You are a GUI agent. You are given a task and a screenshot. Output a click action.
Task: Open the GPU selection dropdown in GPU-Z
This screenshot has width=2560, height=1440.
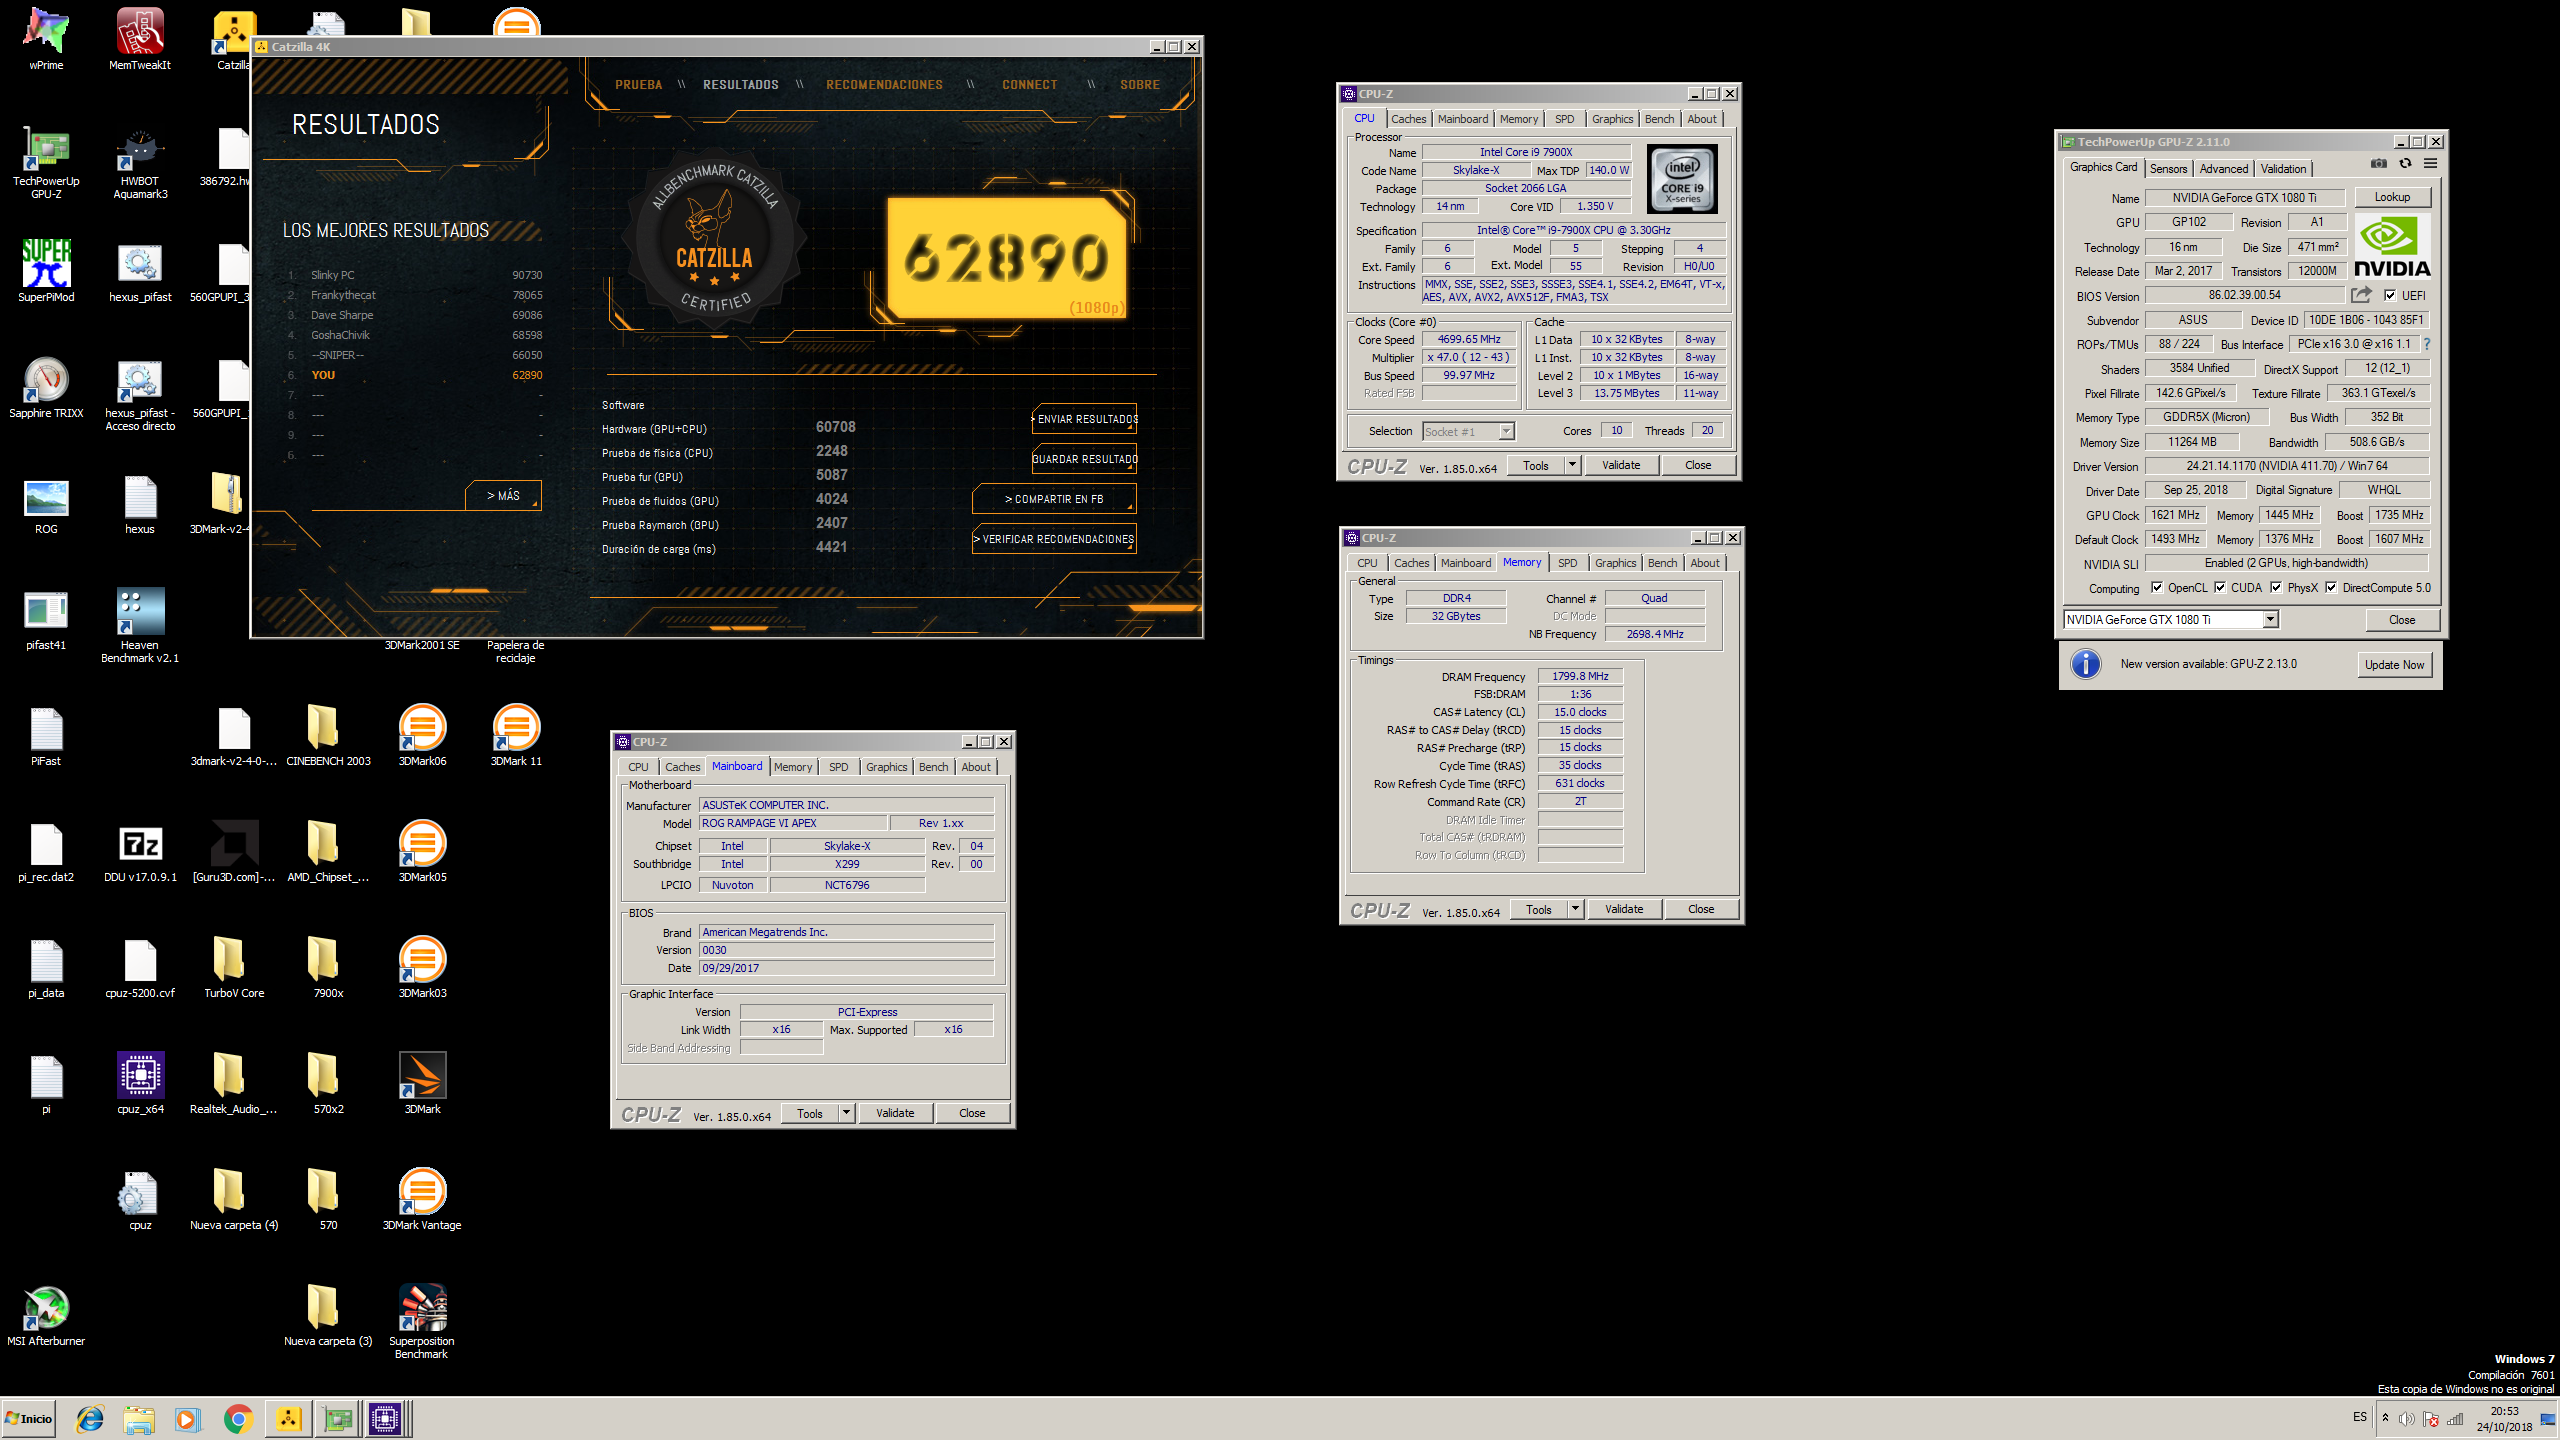coord(2171,620)
